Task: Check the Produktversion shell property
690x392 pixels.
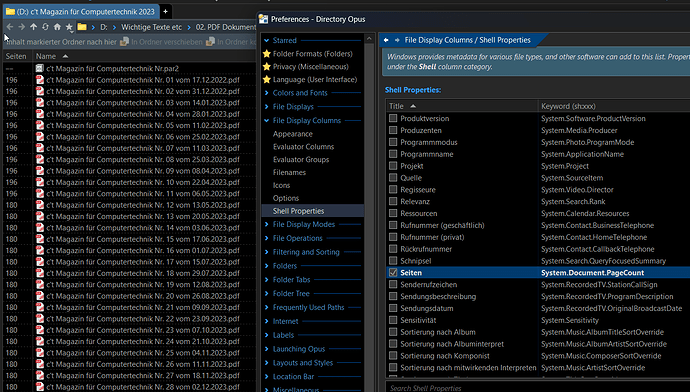Action: pyautogui.click(x=393, y=118)
